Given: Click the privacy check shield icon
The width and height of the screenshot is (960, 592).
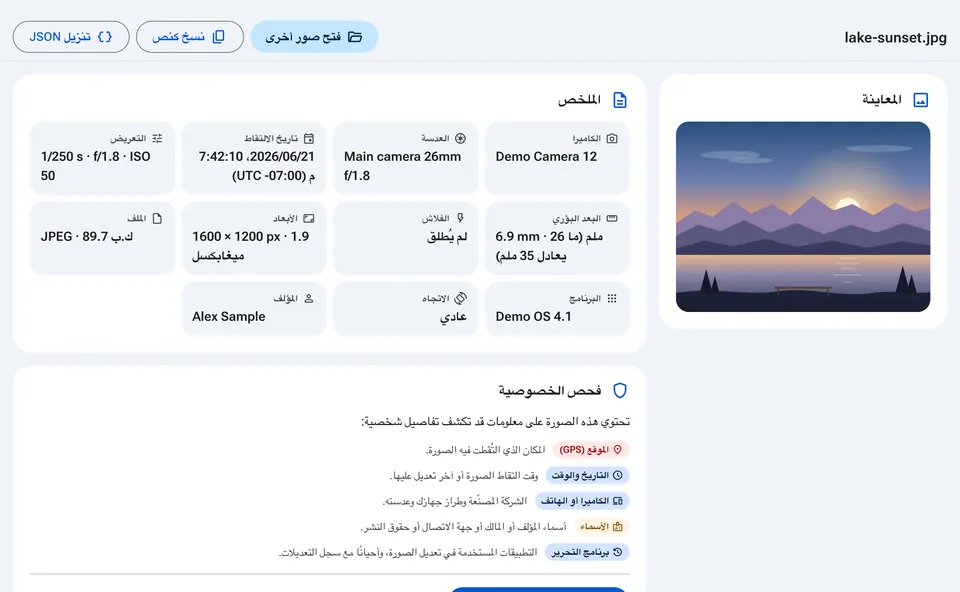Looking at the screenshot, I should point(620,391).
